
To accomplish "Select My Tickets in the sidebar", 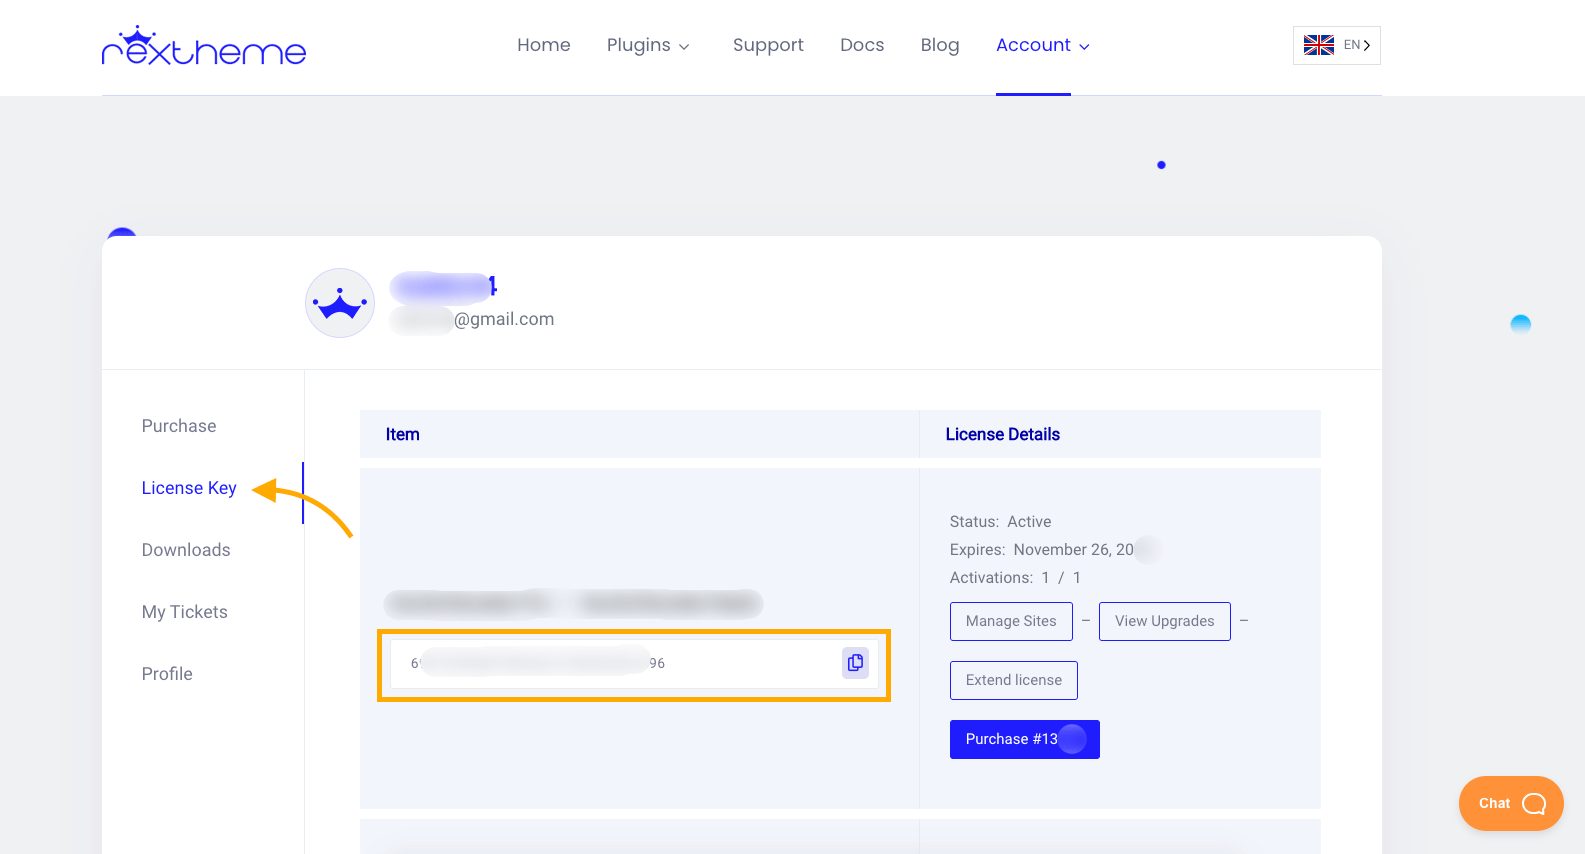I will [185, 612].
